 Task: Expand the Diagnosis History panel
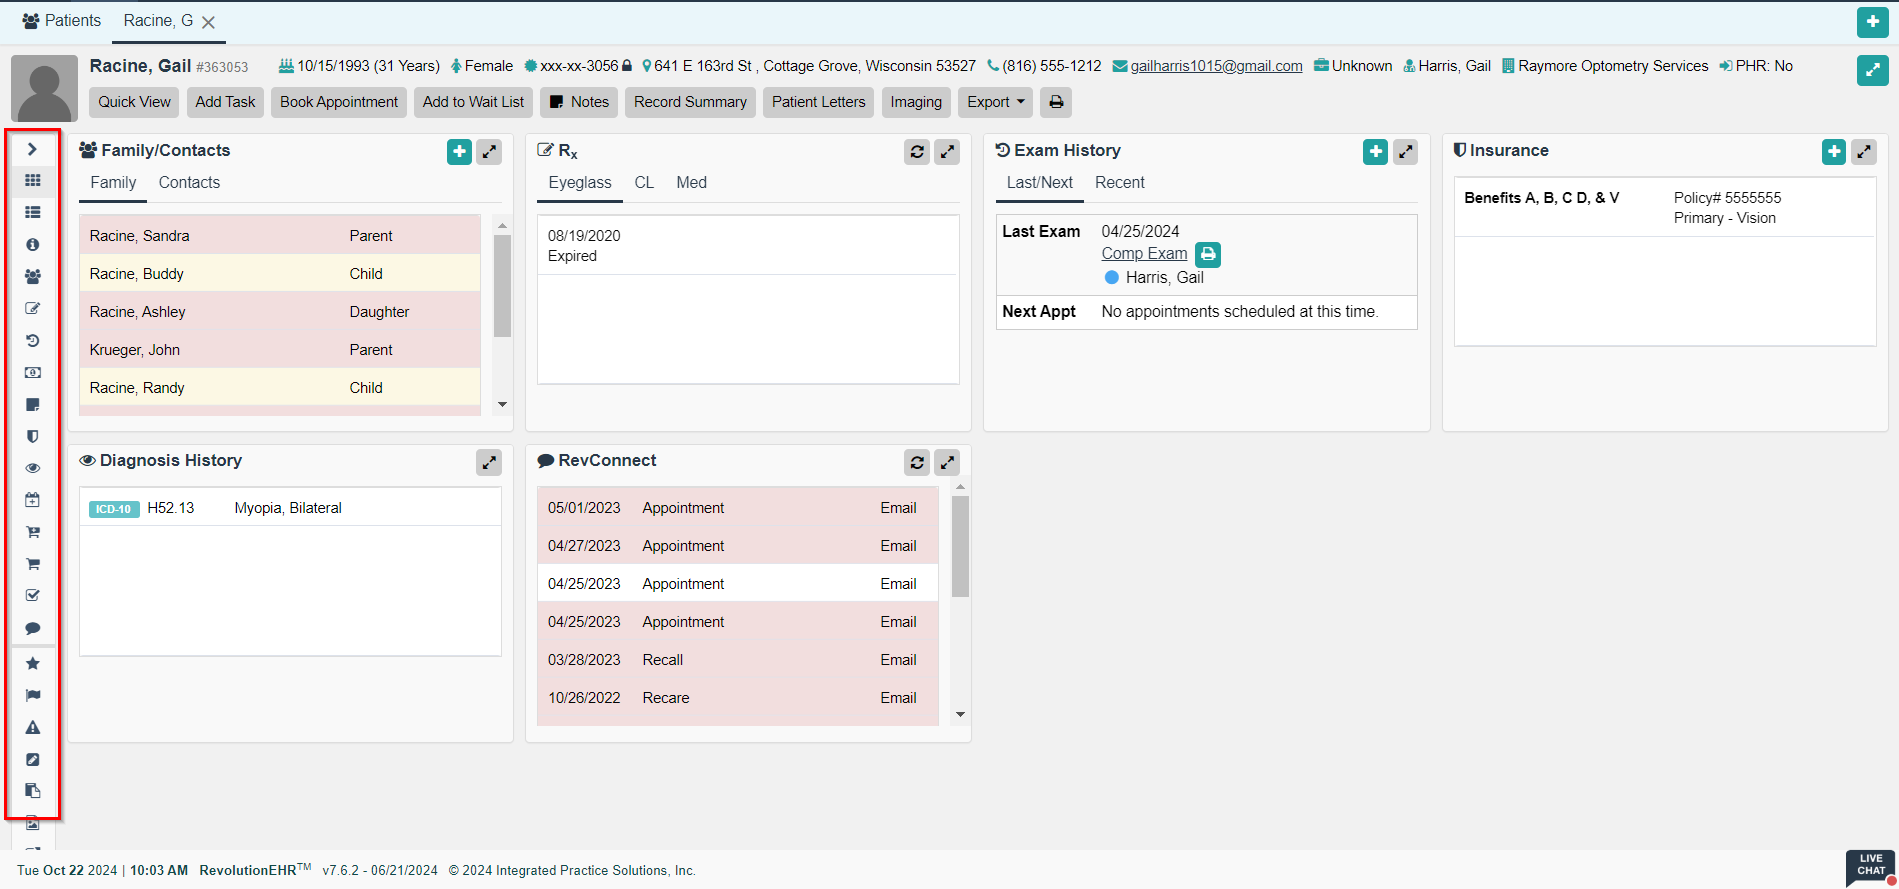click(489, 462)
